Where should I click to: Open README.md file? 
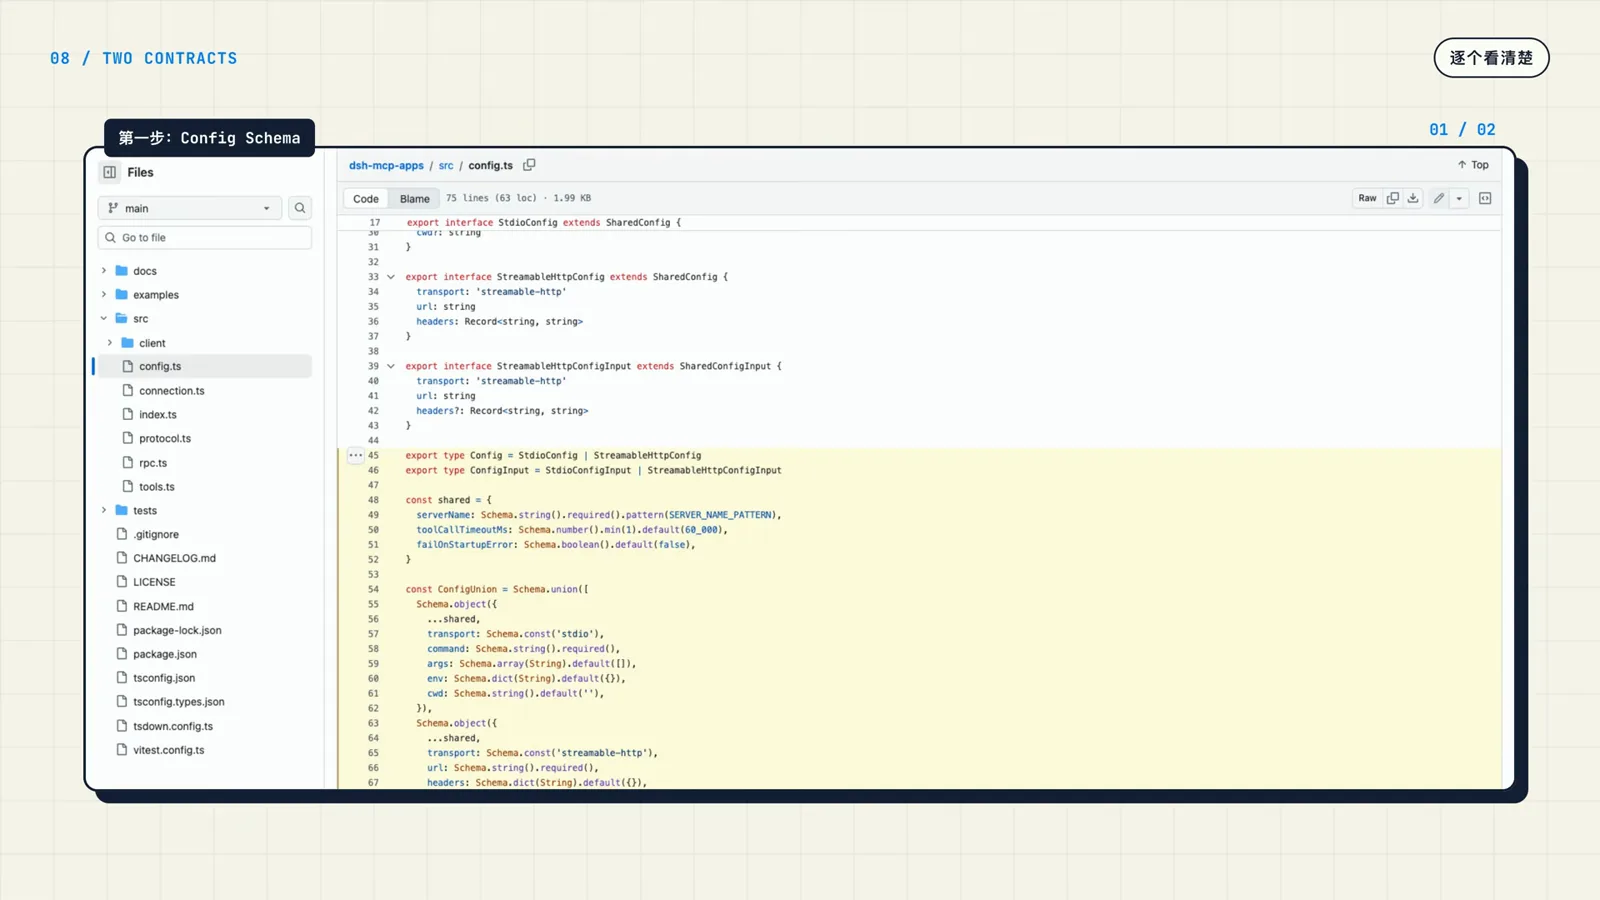click(x=163, y=607)
